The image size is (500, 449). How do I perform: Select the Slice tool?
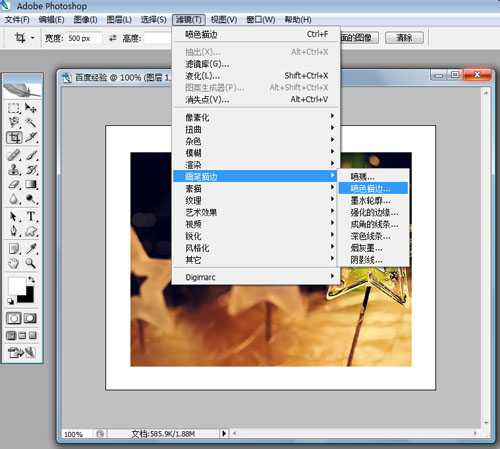[31, 137]
